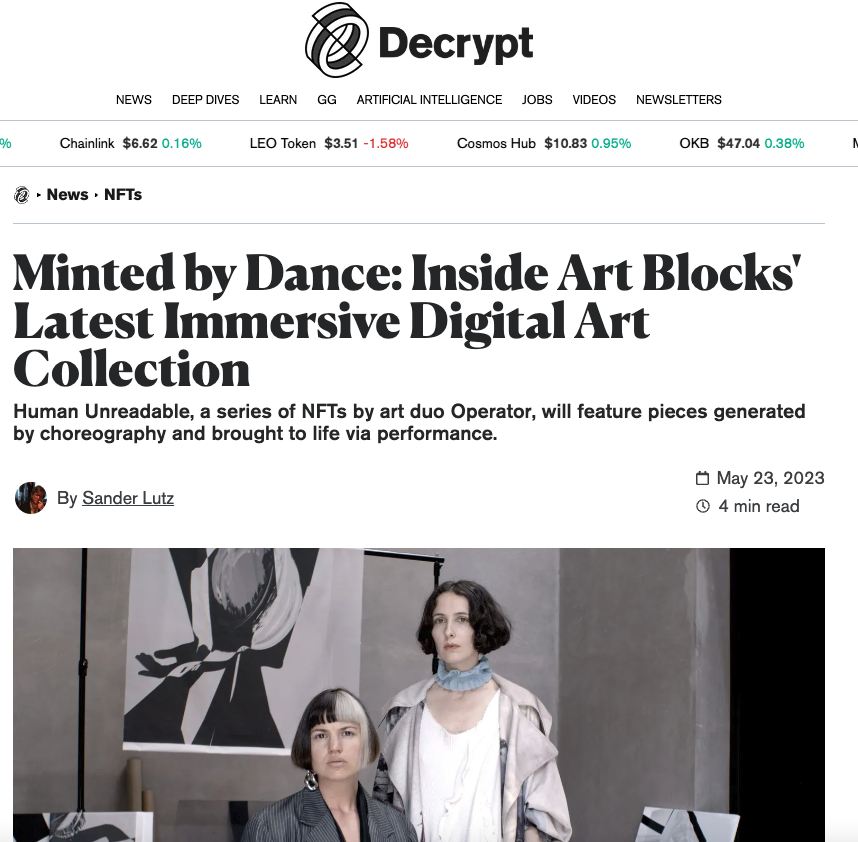Open the Cosmos Hub price ticker

(544, 143)
